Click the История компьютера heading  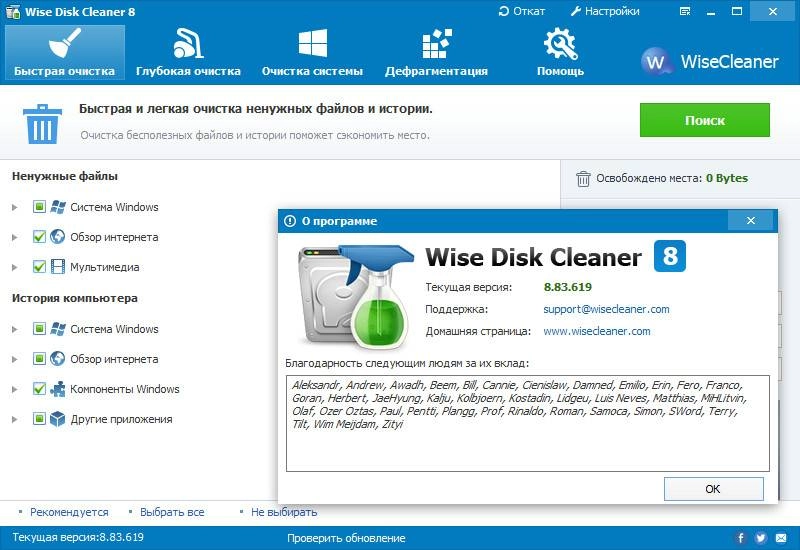point(74,298)
